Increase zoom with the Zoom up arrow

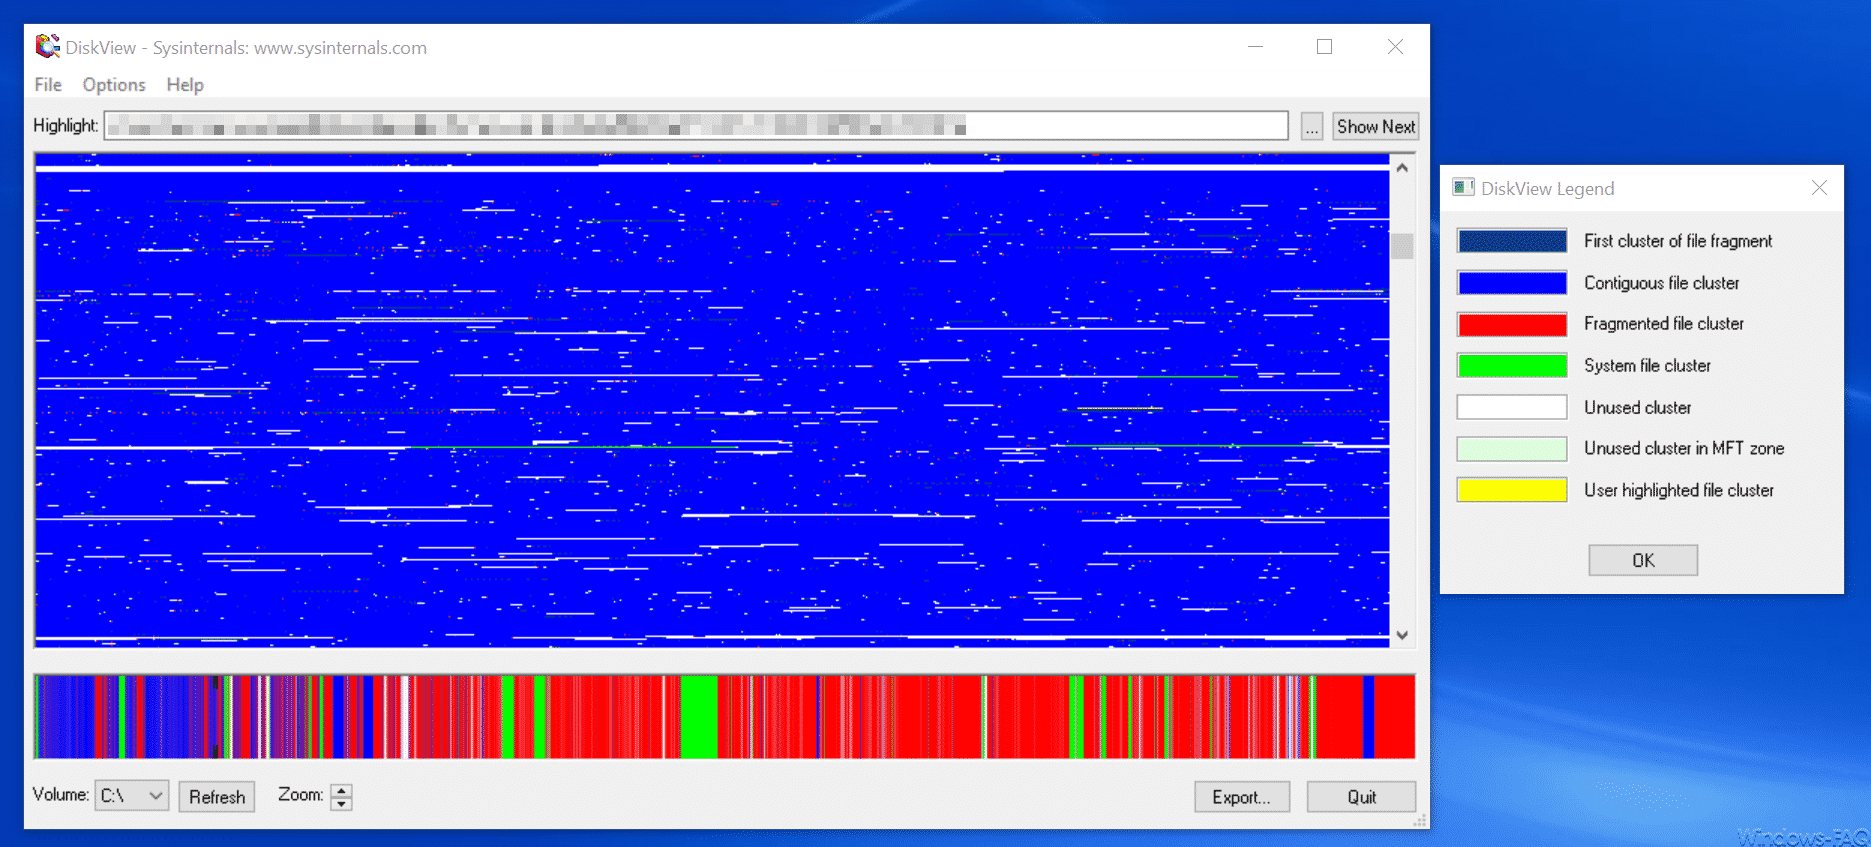[x=342, y=790]
